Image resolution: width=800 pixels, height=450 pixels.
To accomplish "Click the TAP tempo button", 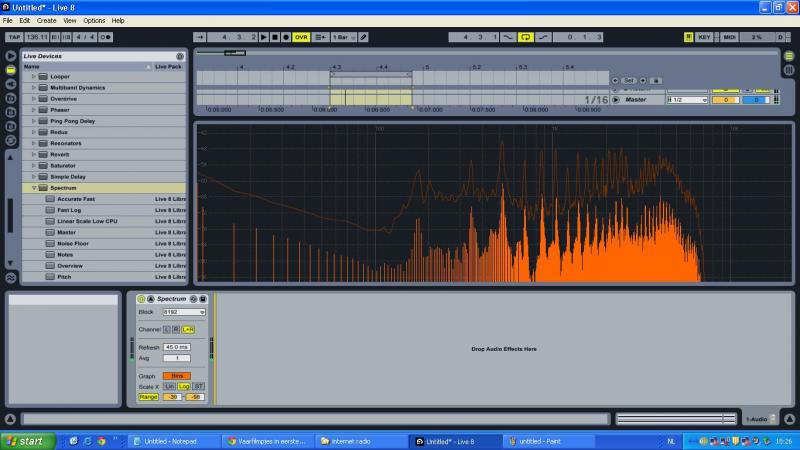I will click(14, 37).
